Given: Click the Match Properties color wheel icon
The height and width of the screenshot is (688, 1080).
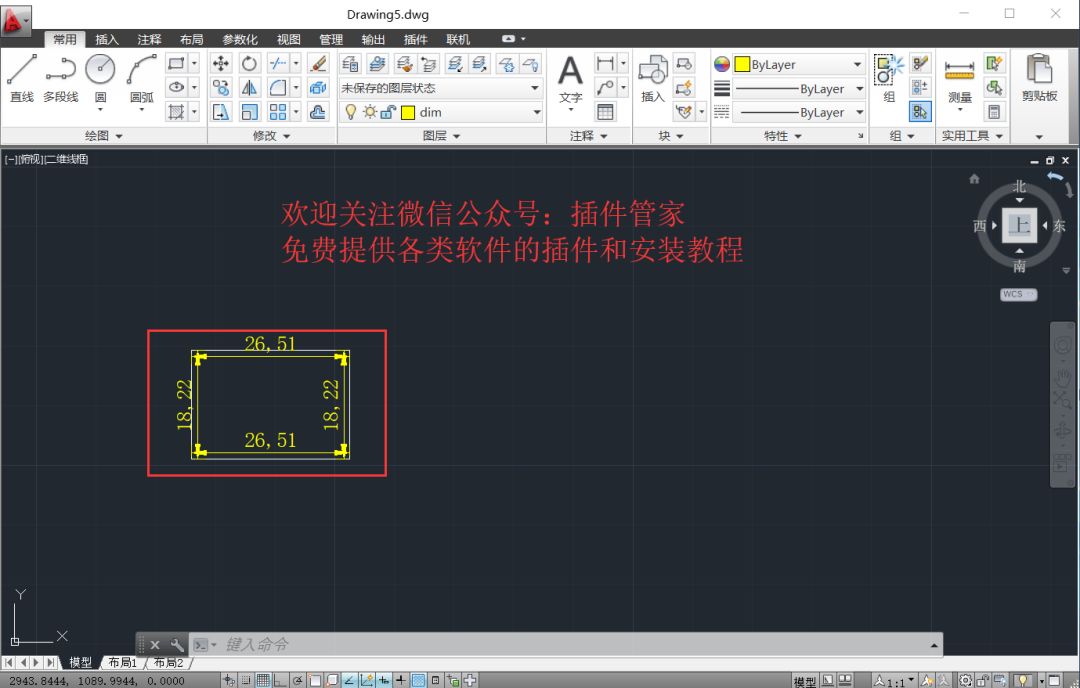Looking at the screenshot, I should (721, 64).
